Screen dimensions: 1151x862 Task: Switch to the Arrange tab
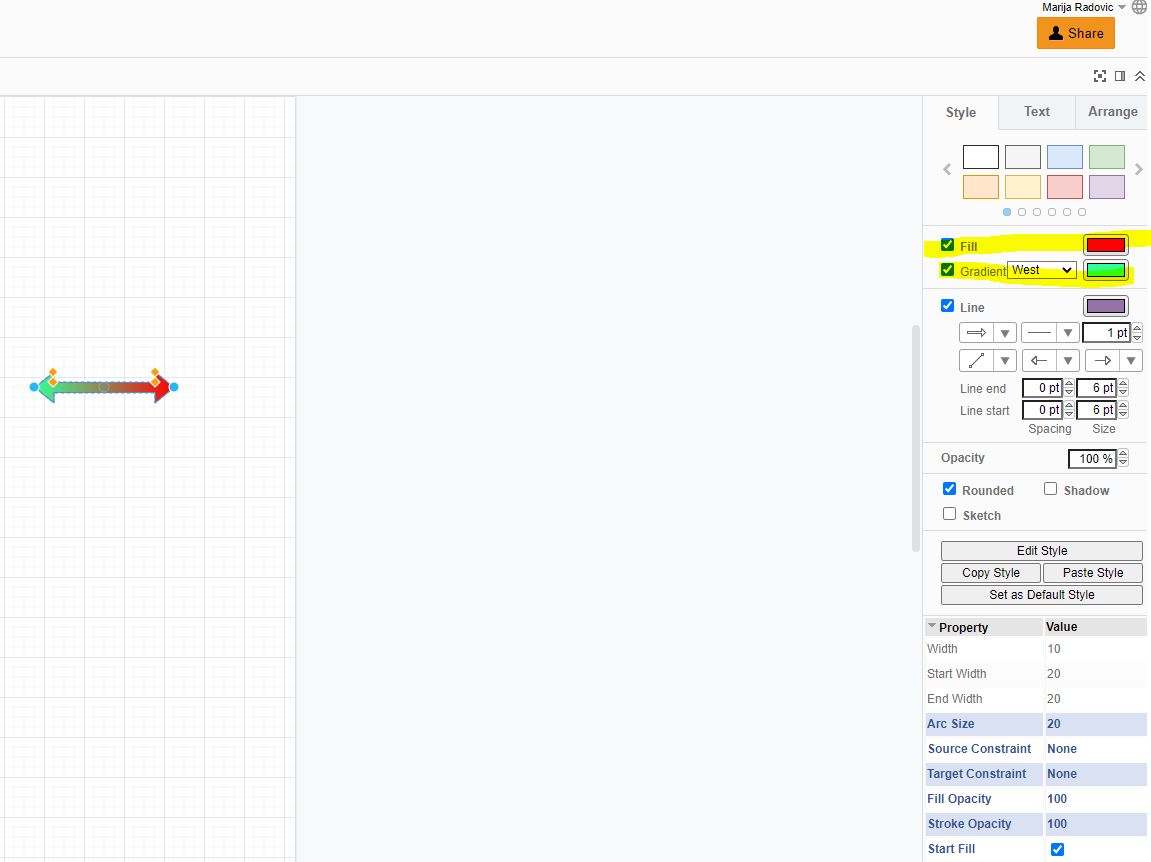[x=1112, y=112]
